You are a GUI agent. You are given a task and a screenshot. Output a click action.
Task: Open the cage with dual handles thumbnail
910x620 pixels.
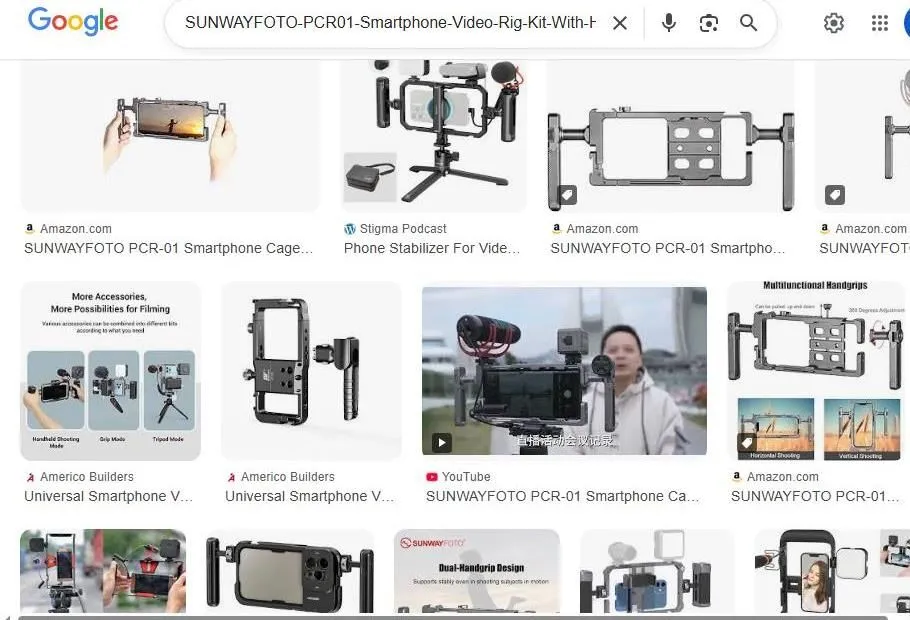click(x=671, y=136)
